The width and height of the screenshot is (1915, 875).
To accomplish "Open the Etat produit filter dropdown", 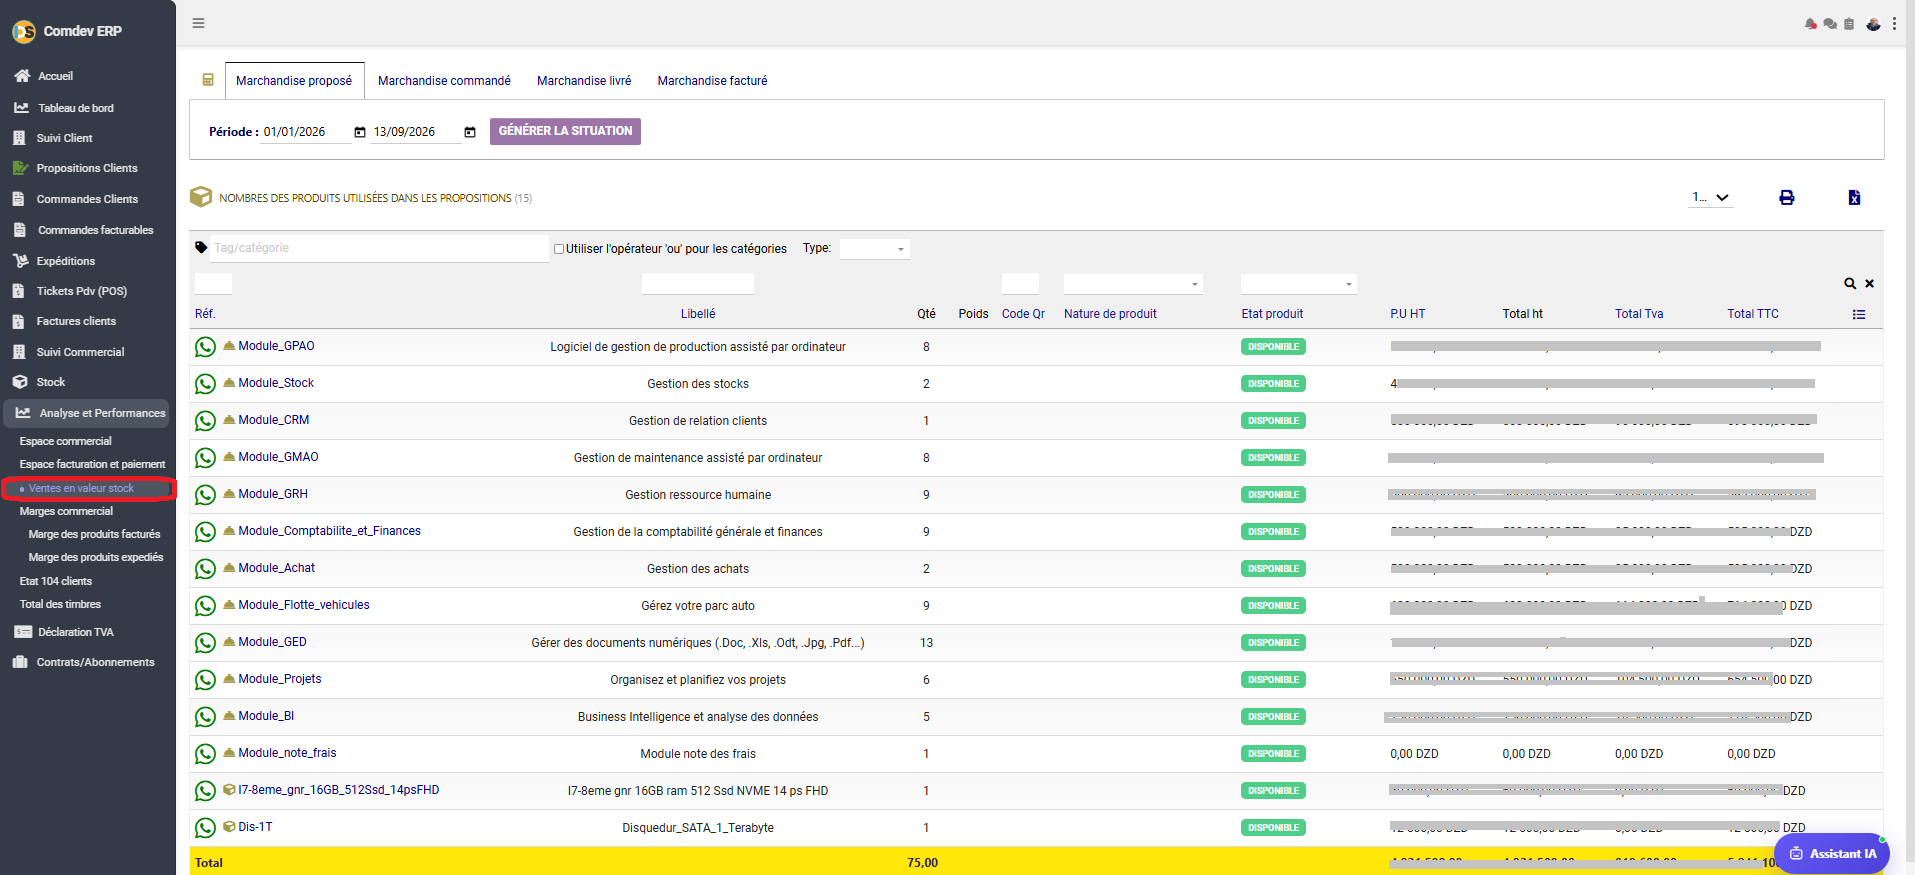I will pos(1298,284).
